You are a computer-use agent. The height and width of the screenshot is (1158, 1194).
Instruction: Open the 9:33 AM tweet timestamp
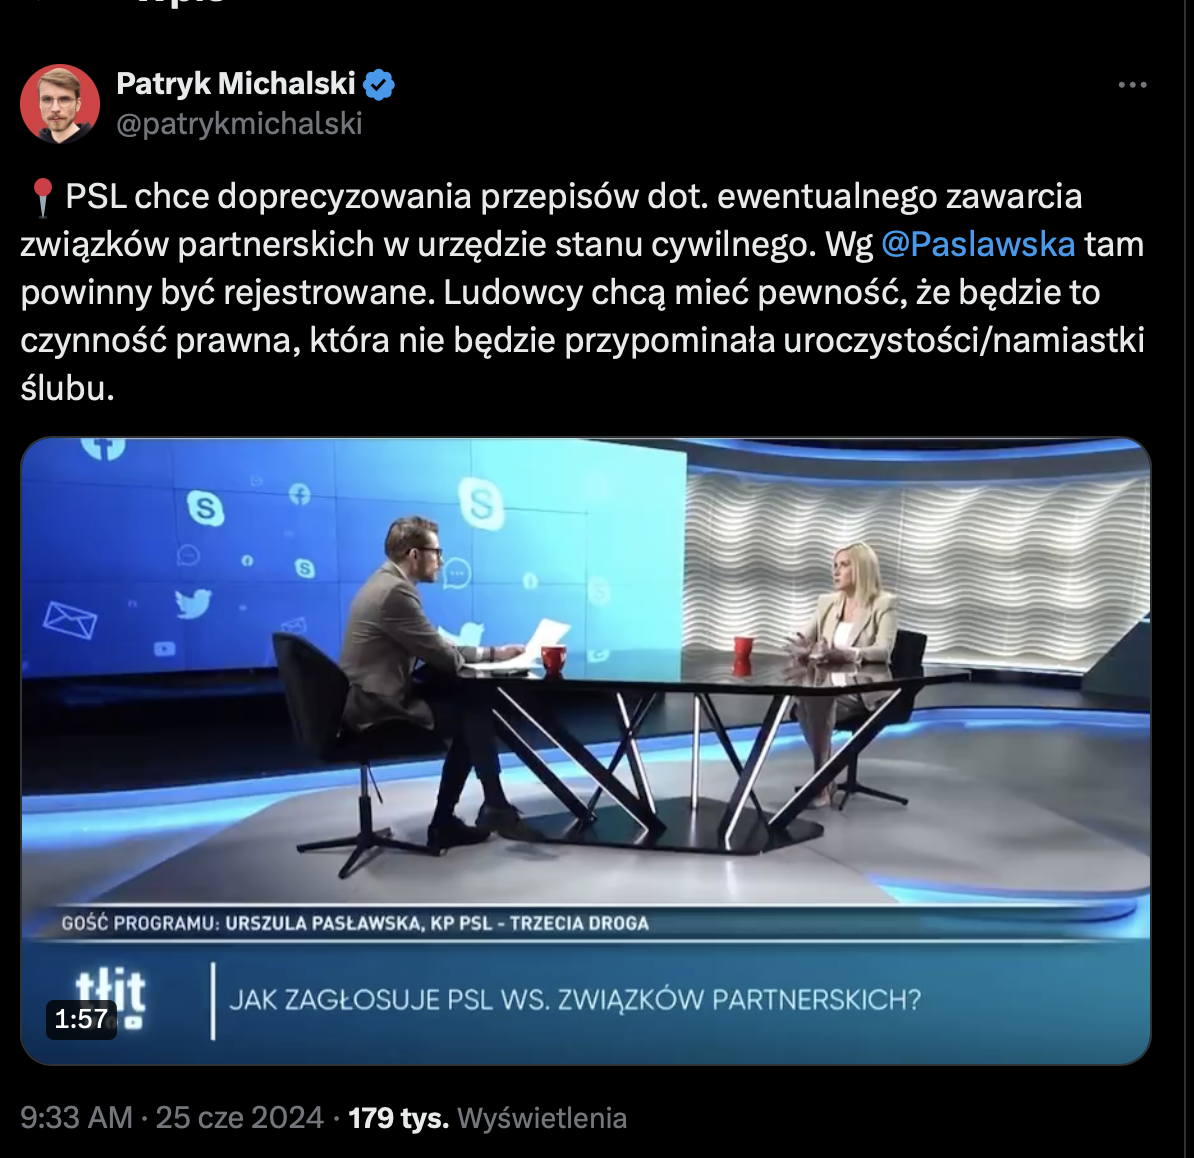click(x=76, y=1118)
